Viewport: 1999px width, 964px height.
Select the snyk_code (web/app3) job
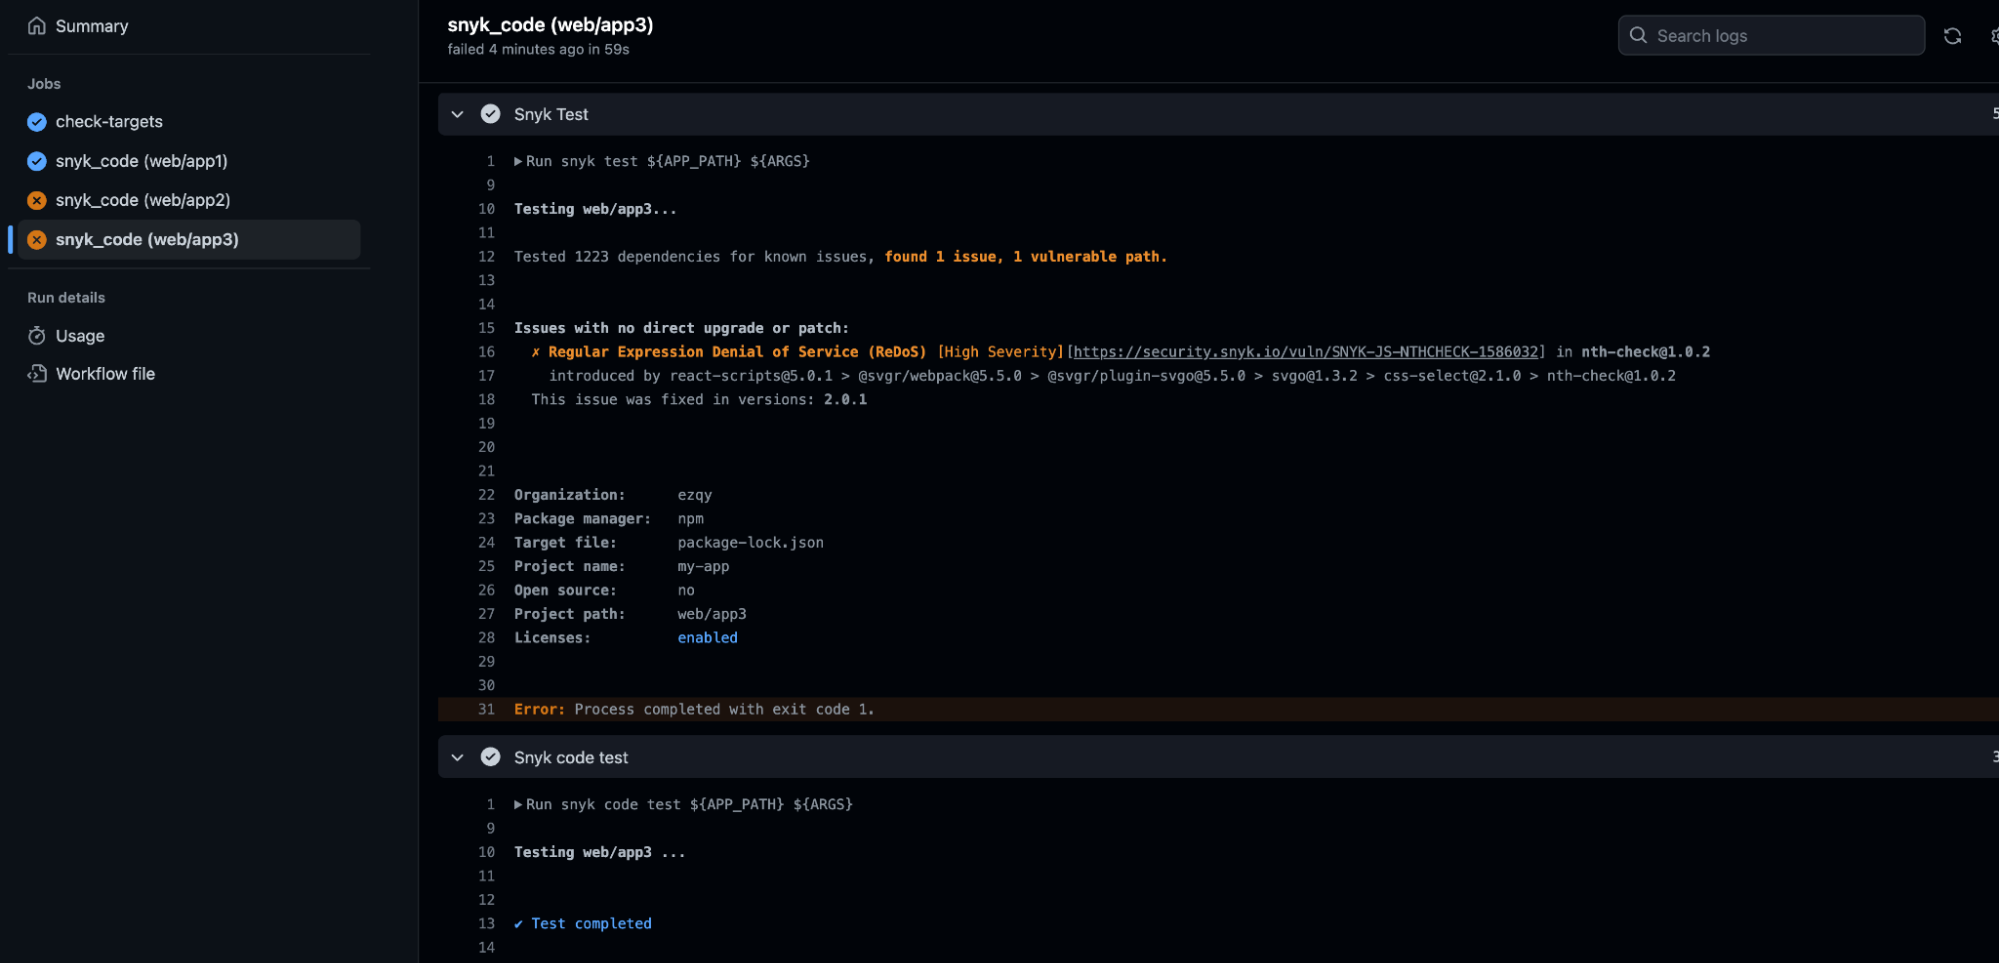point(189,240)
